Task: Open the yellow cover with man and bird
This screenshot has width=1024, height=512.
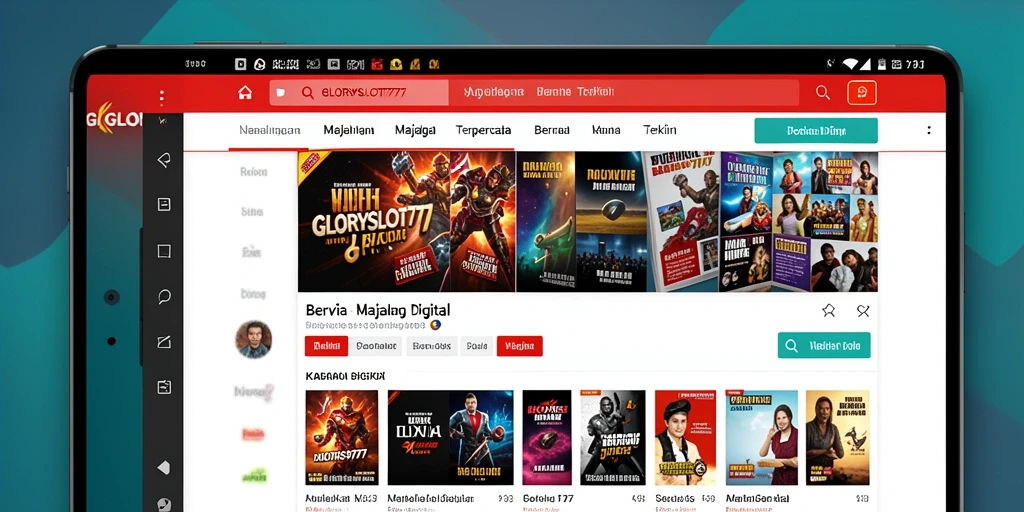Action: pyautogui.click(x=838, y=438)
